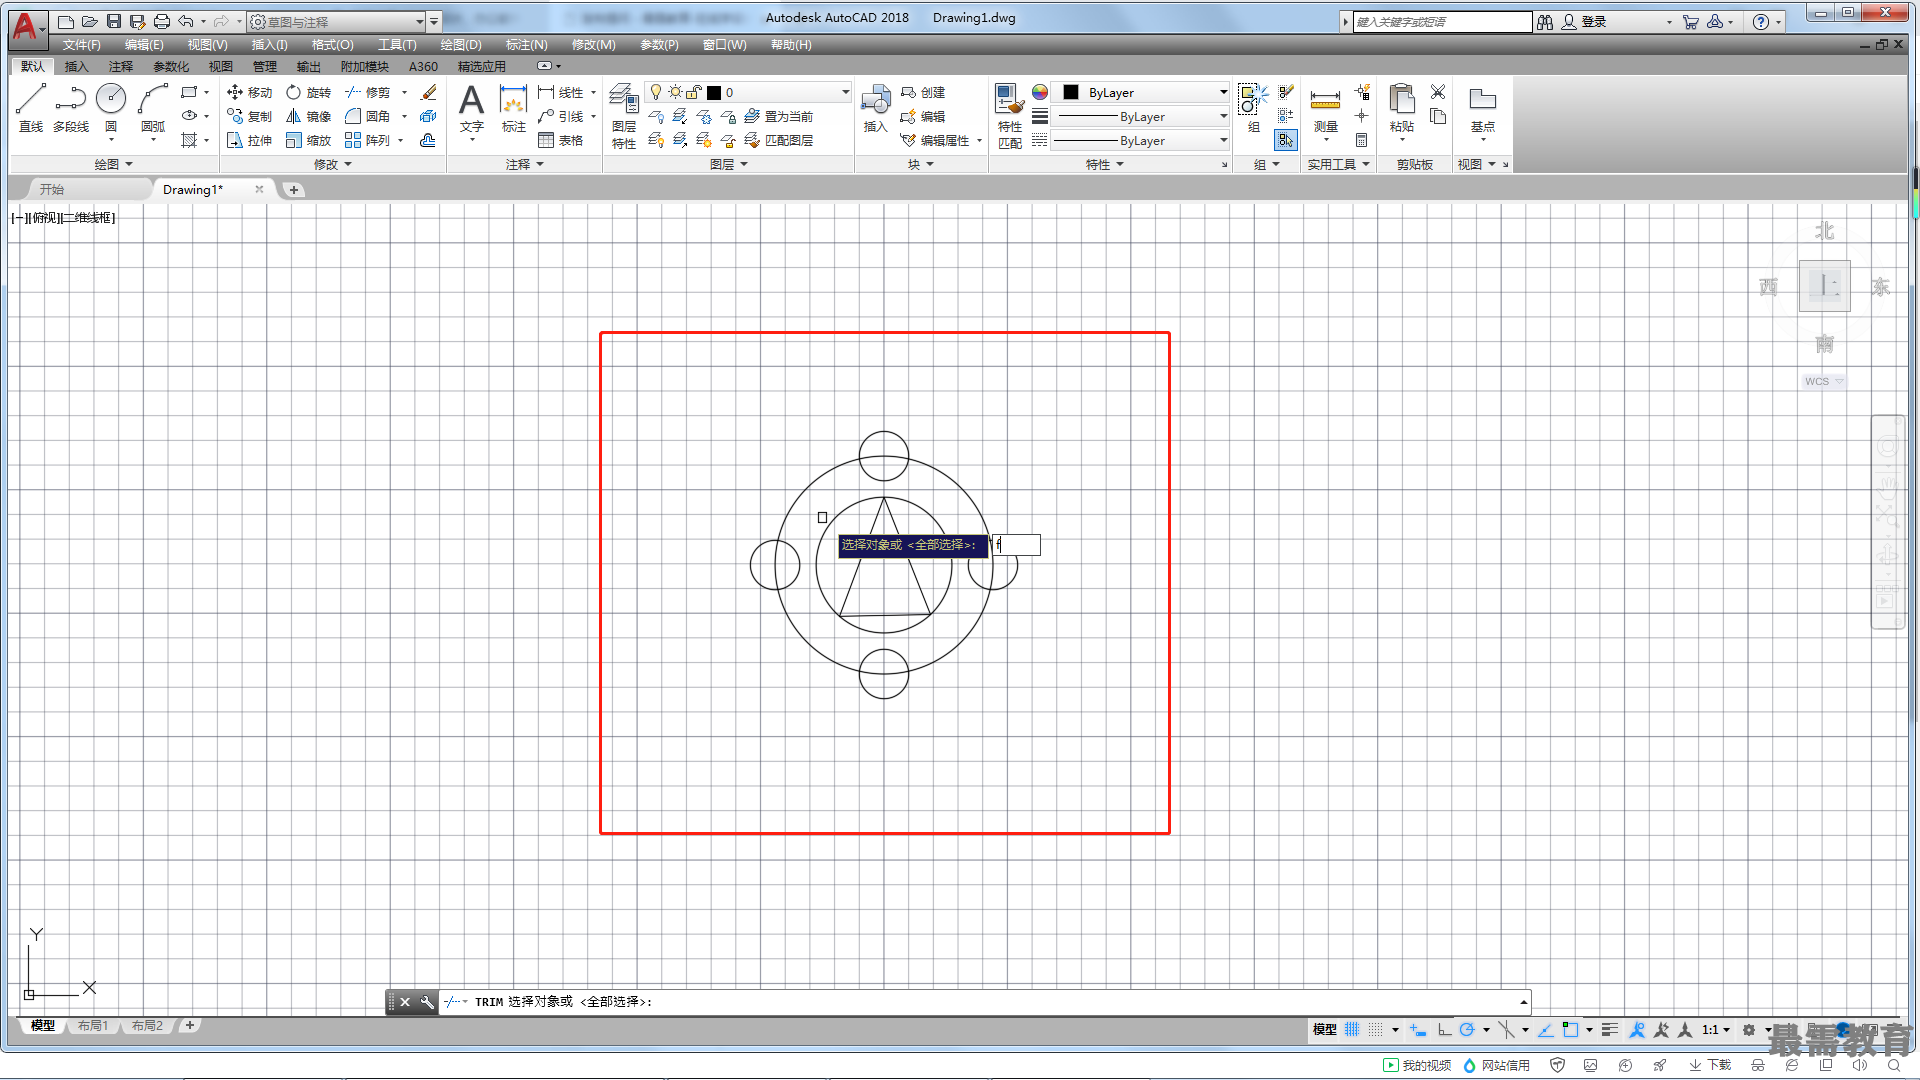Toggle ortho mode in status bar
This screenshot has height=1080, width=1920.
1444,1029
